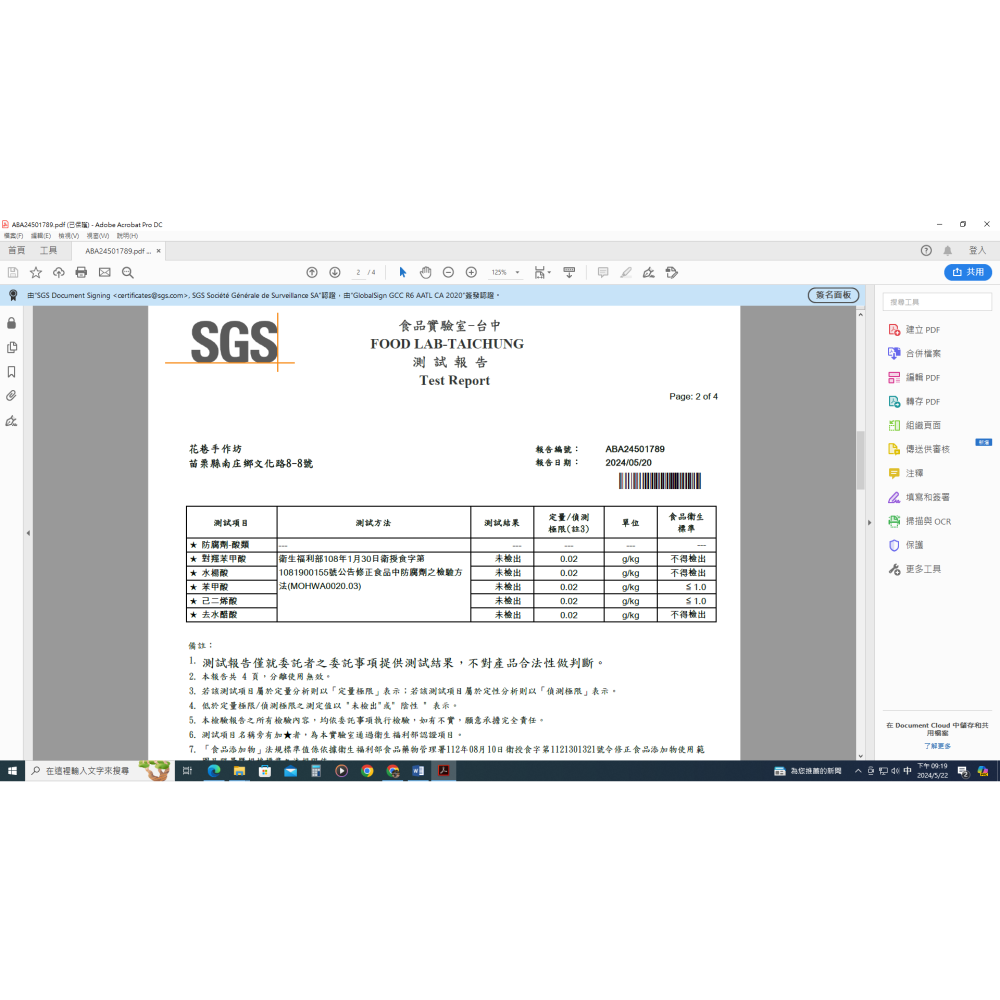Click the vertical document scrollbar

tap(859, 460)
